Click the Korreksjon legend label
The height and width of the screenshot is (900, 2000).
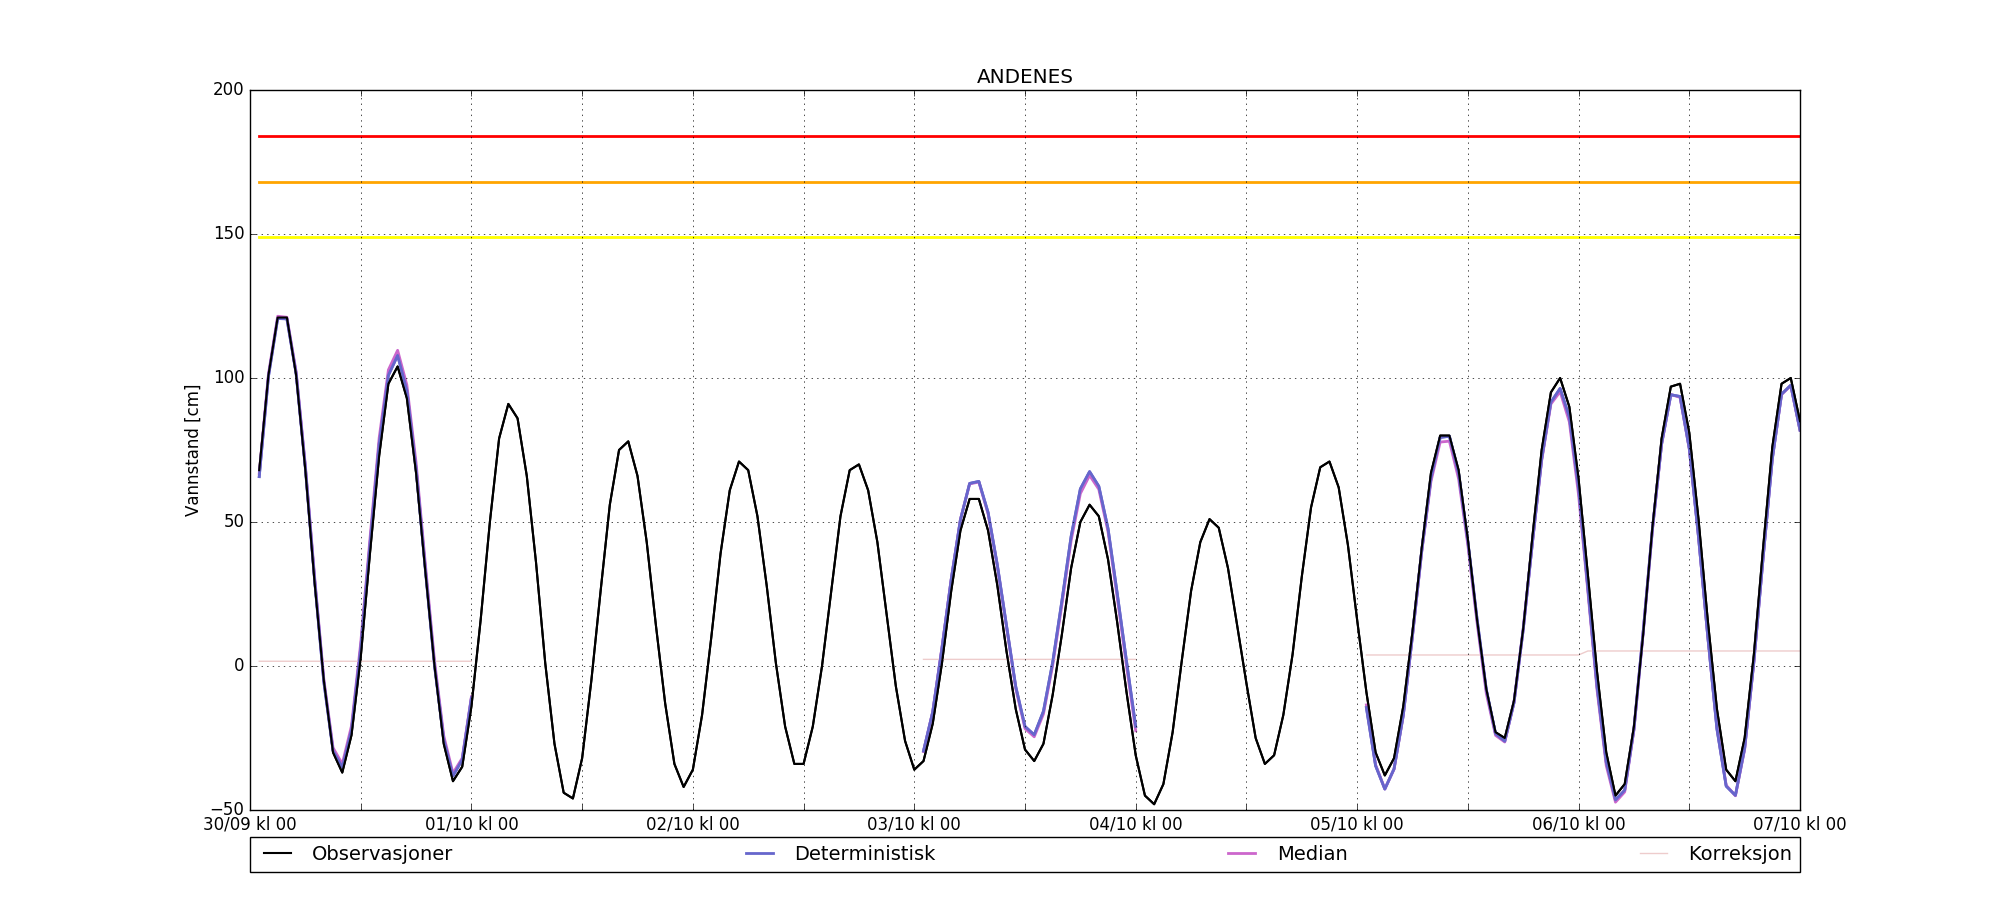point(1739,854)
